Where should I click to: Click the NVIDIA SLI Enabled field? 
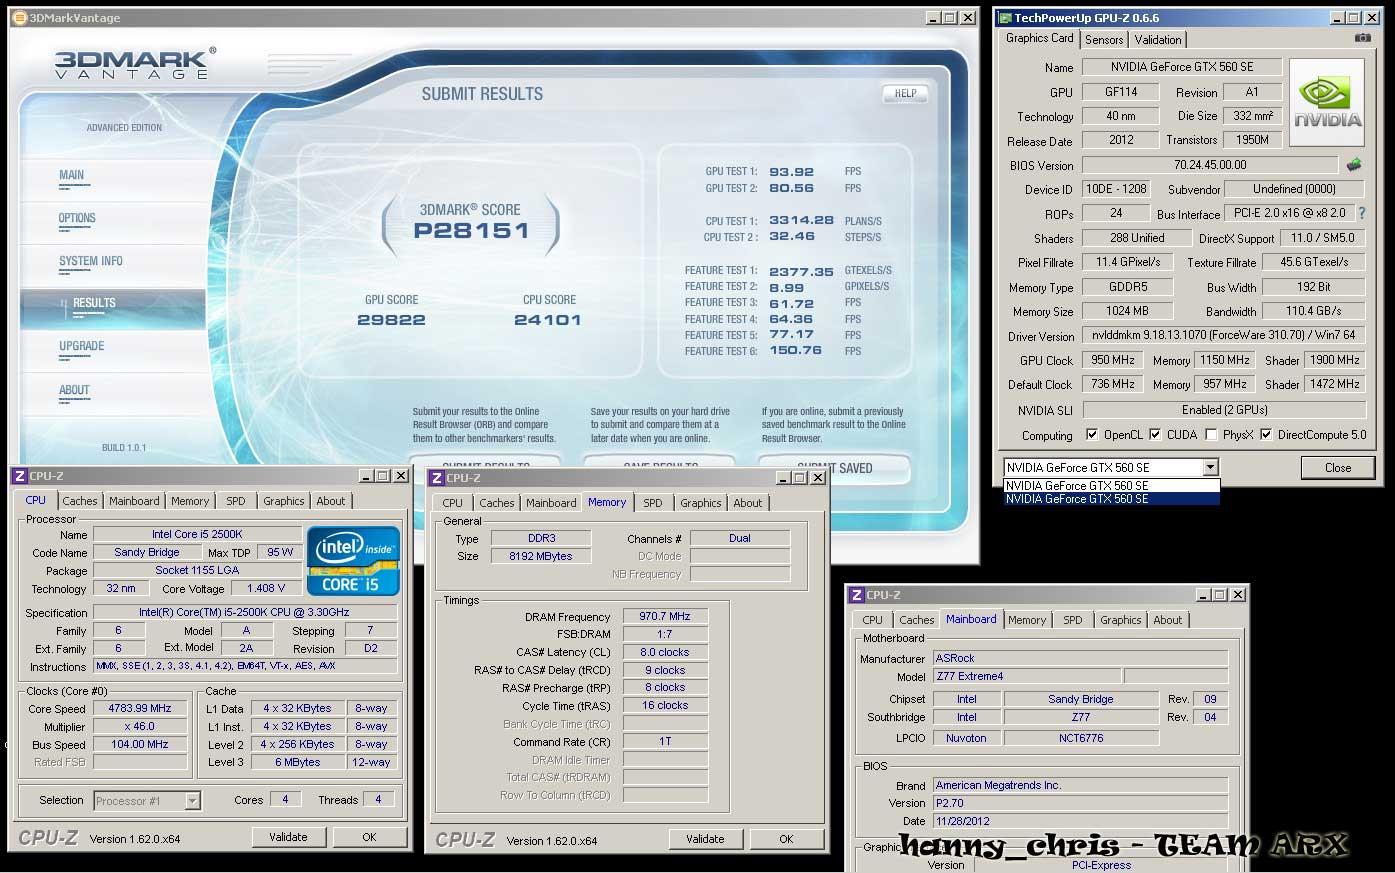click(1224, 410)
